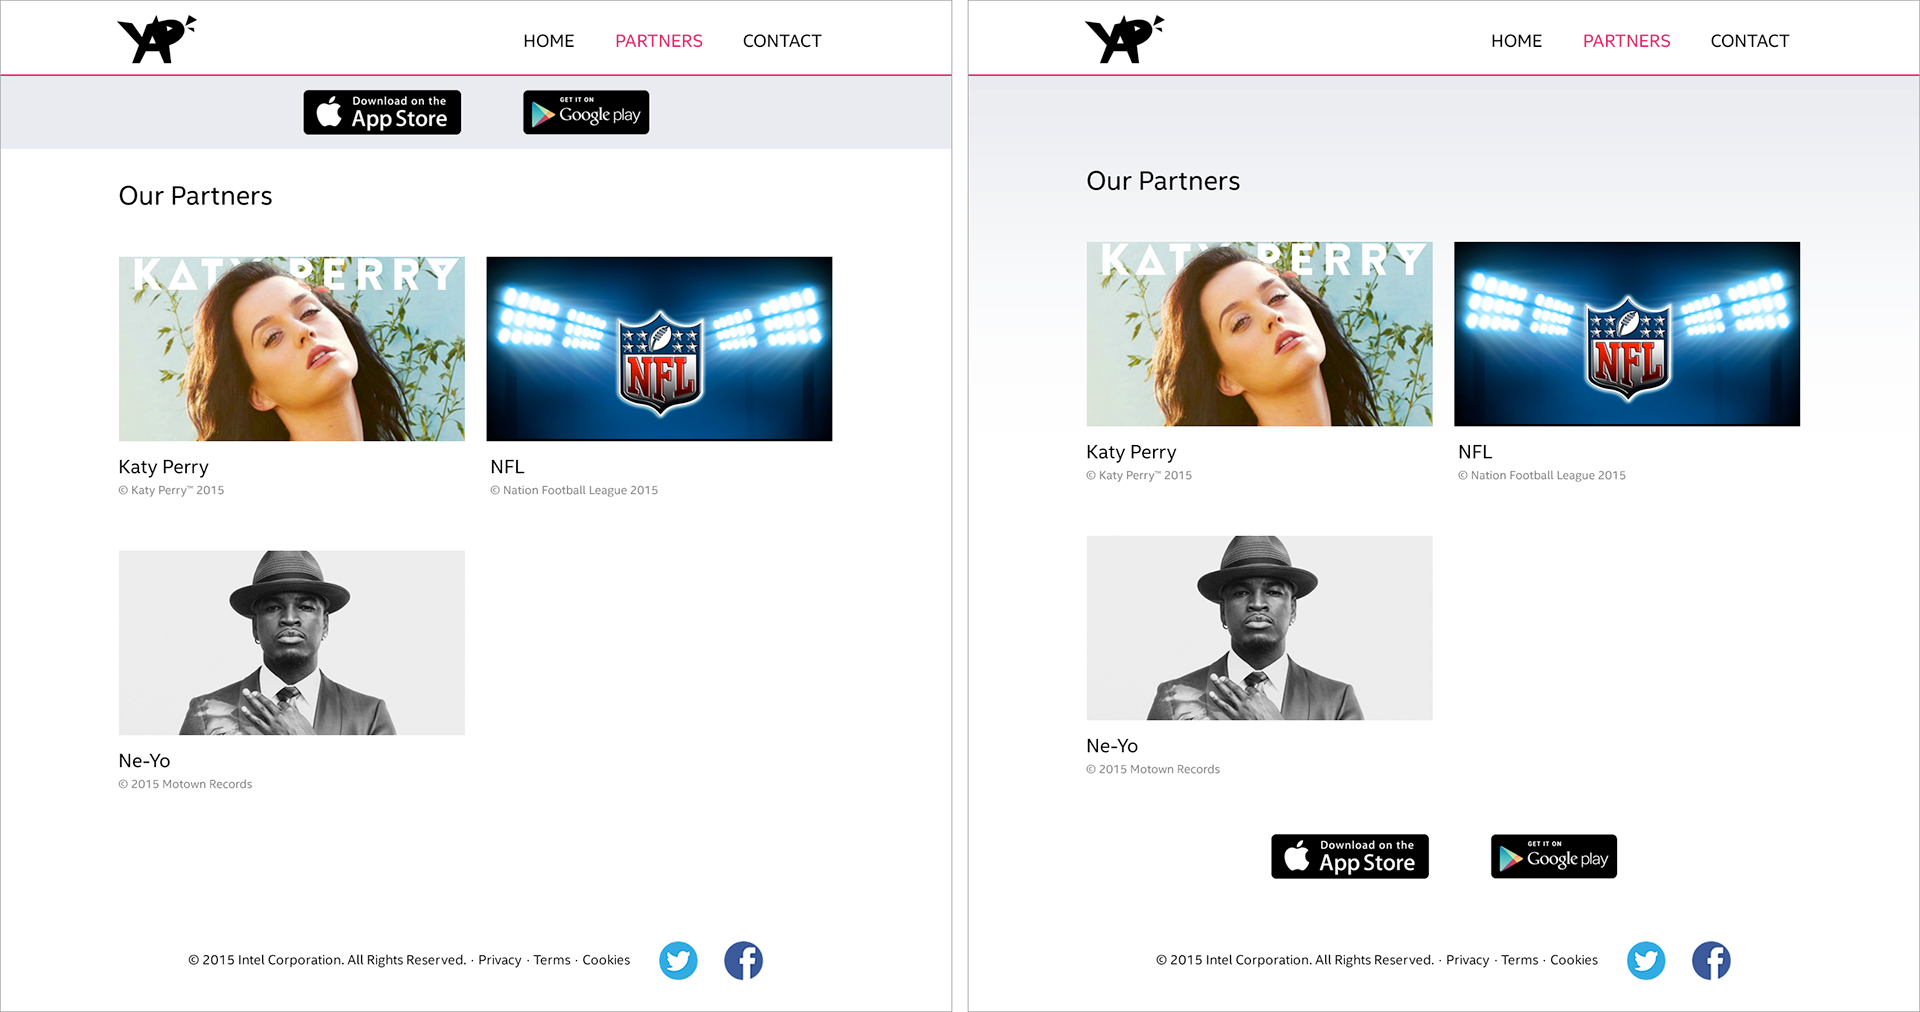Open the Twitter icon in right footer
Image resolution: width=1920 pixels, height=1012 pixels.
[x=1646, y=960]
